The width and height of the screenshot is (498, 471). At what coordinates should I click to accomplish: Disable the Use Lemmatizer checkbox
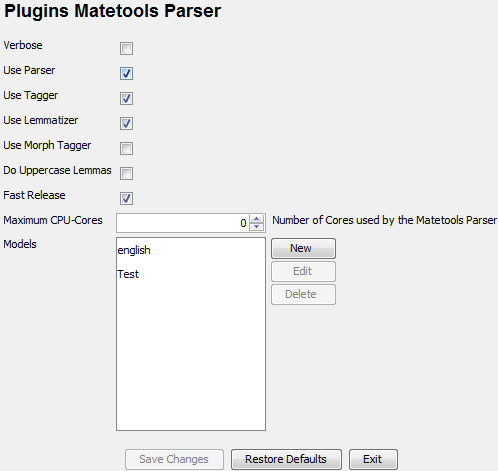pyautogui.click(x=126, y=123)
